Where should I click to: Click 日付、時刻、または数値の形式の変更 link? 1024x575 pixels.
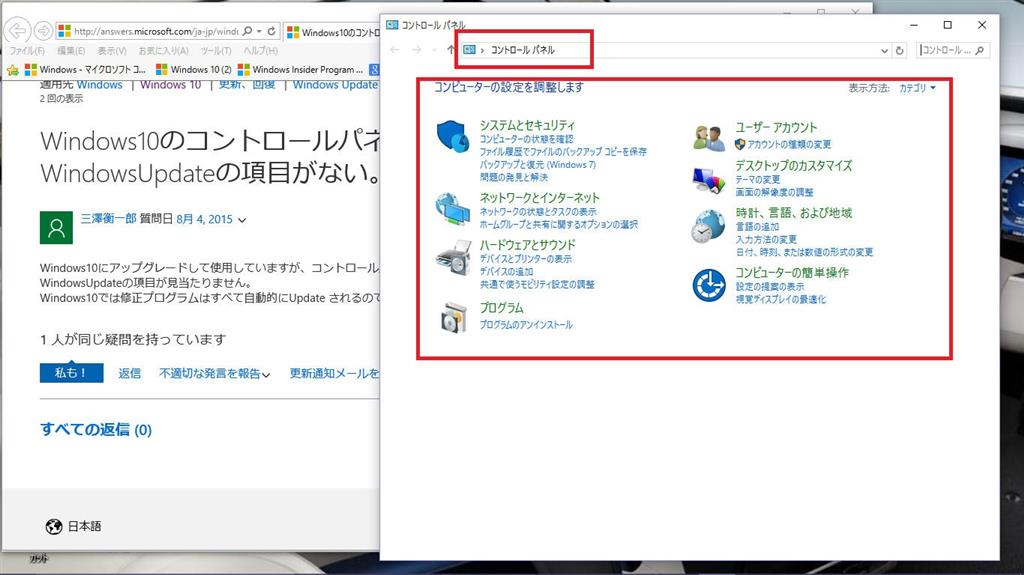(x=804, y=252)
